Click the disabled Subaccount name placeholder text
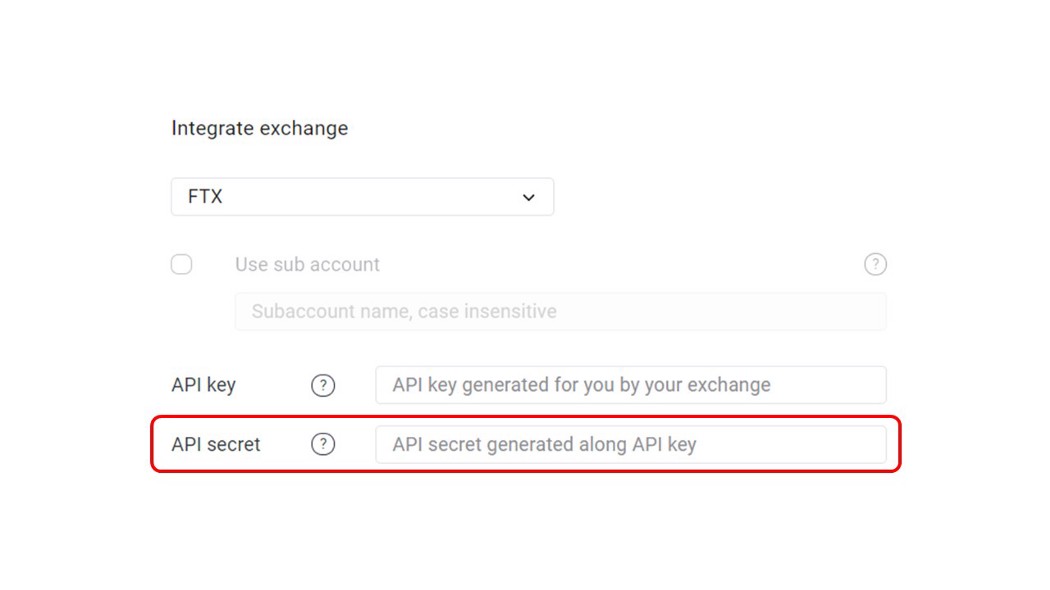The image size is (1050, 590). click(404, 311)
